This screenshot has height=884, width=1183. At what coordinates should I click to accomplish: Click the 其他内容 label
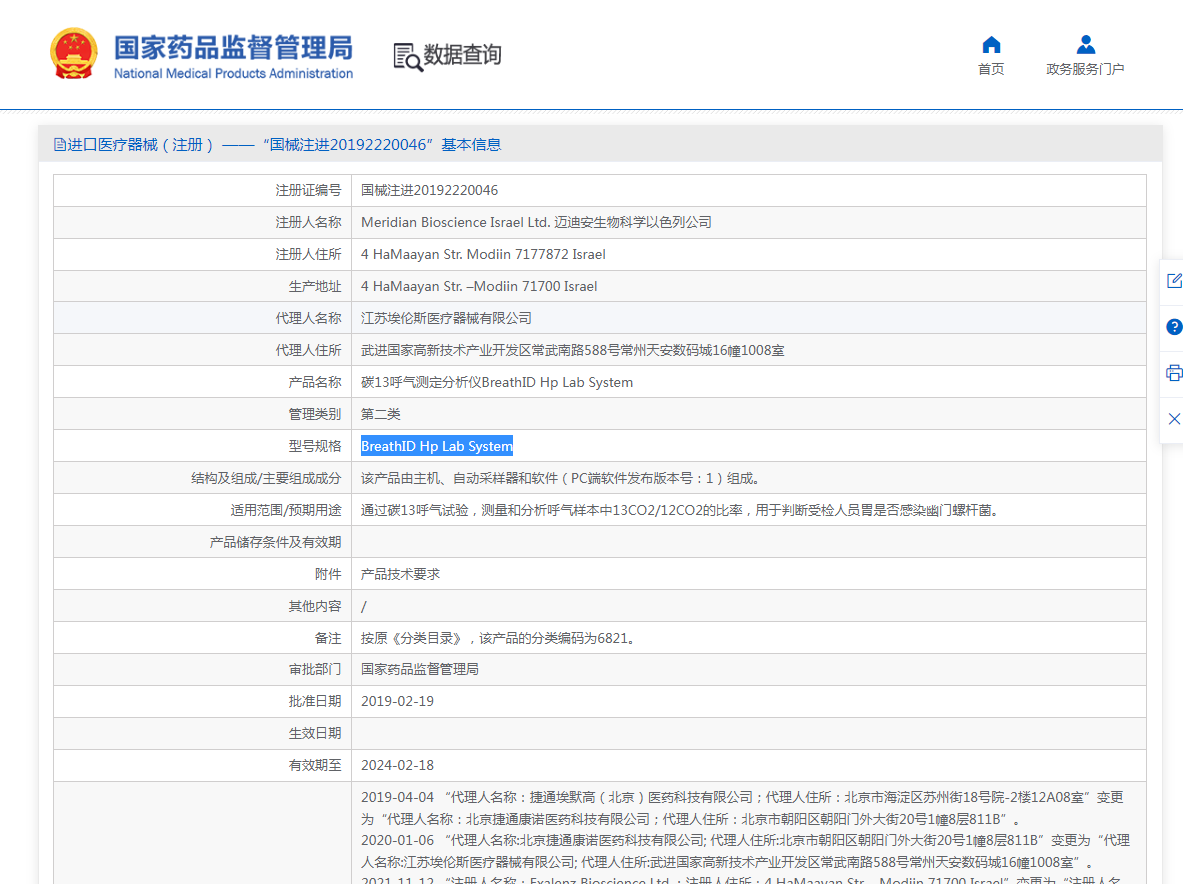315,606
